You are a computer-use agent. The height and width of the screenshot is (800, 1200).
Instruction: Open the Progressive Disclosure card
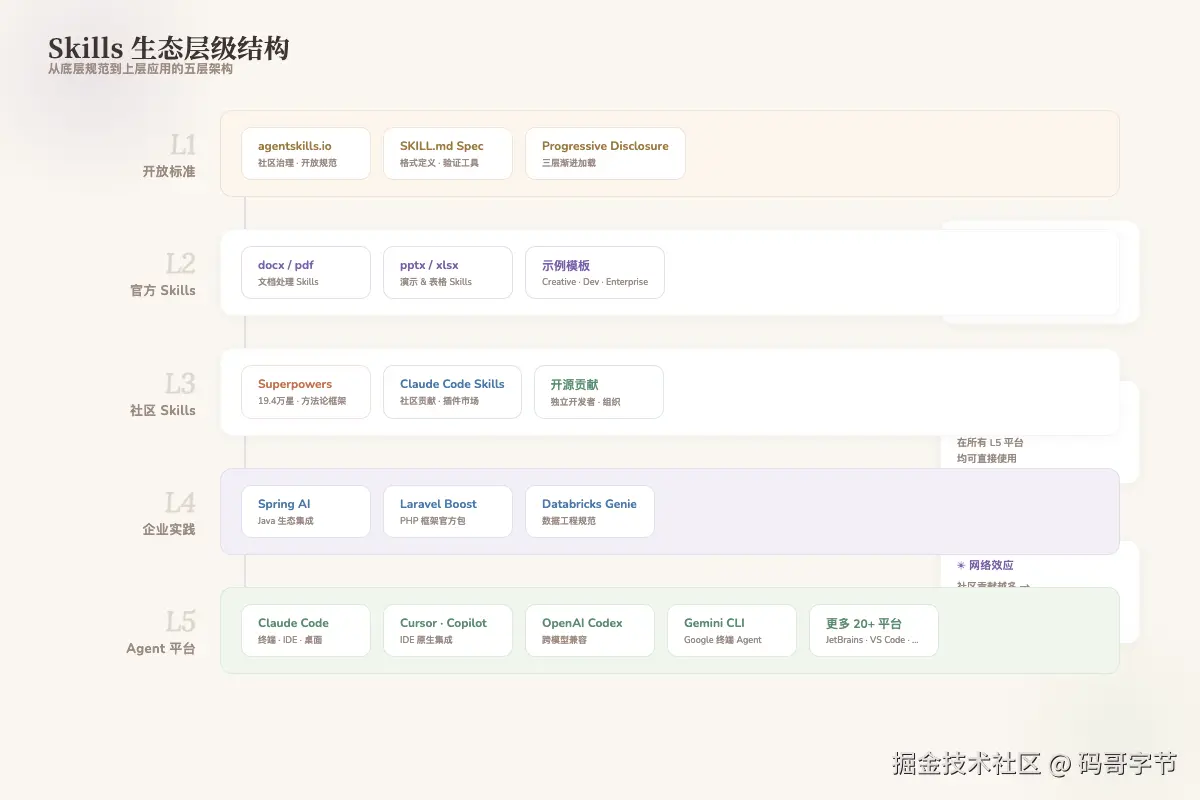[x=605, y=153]
